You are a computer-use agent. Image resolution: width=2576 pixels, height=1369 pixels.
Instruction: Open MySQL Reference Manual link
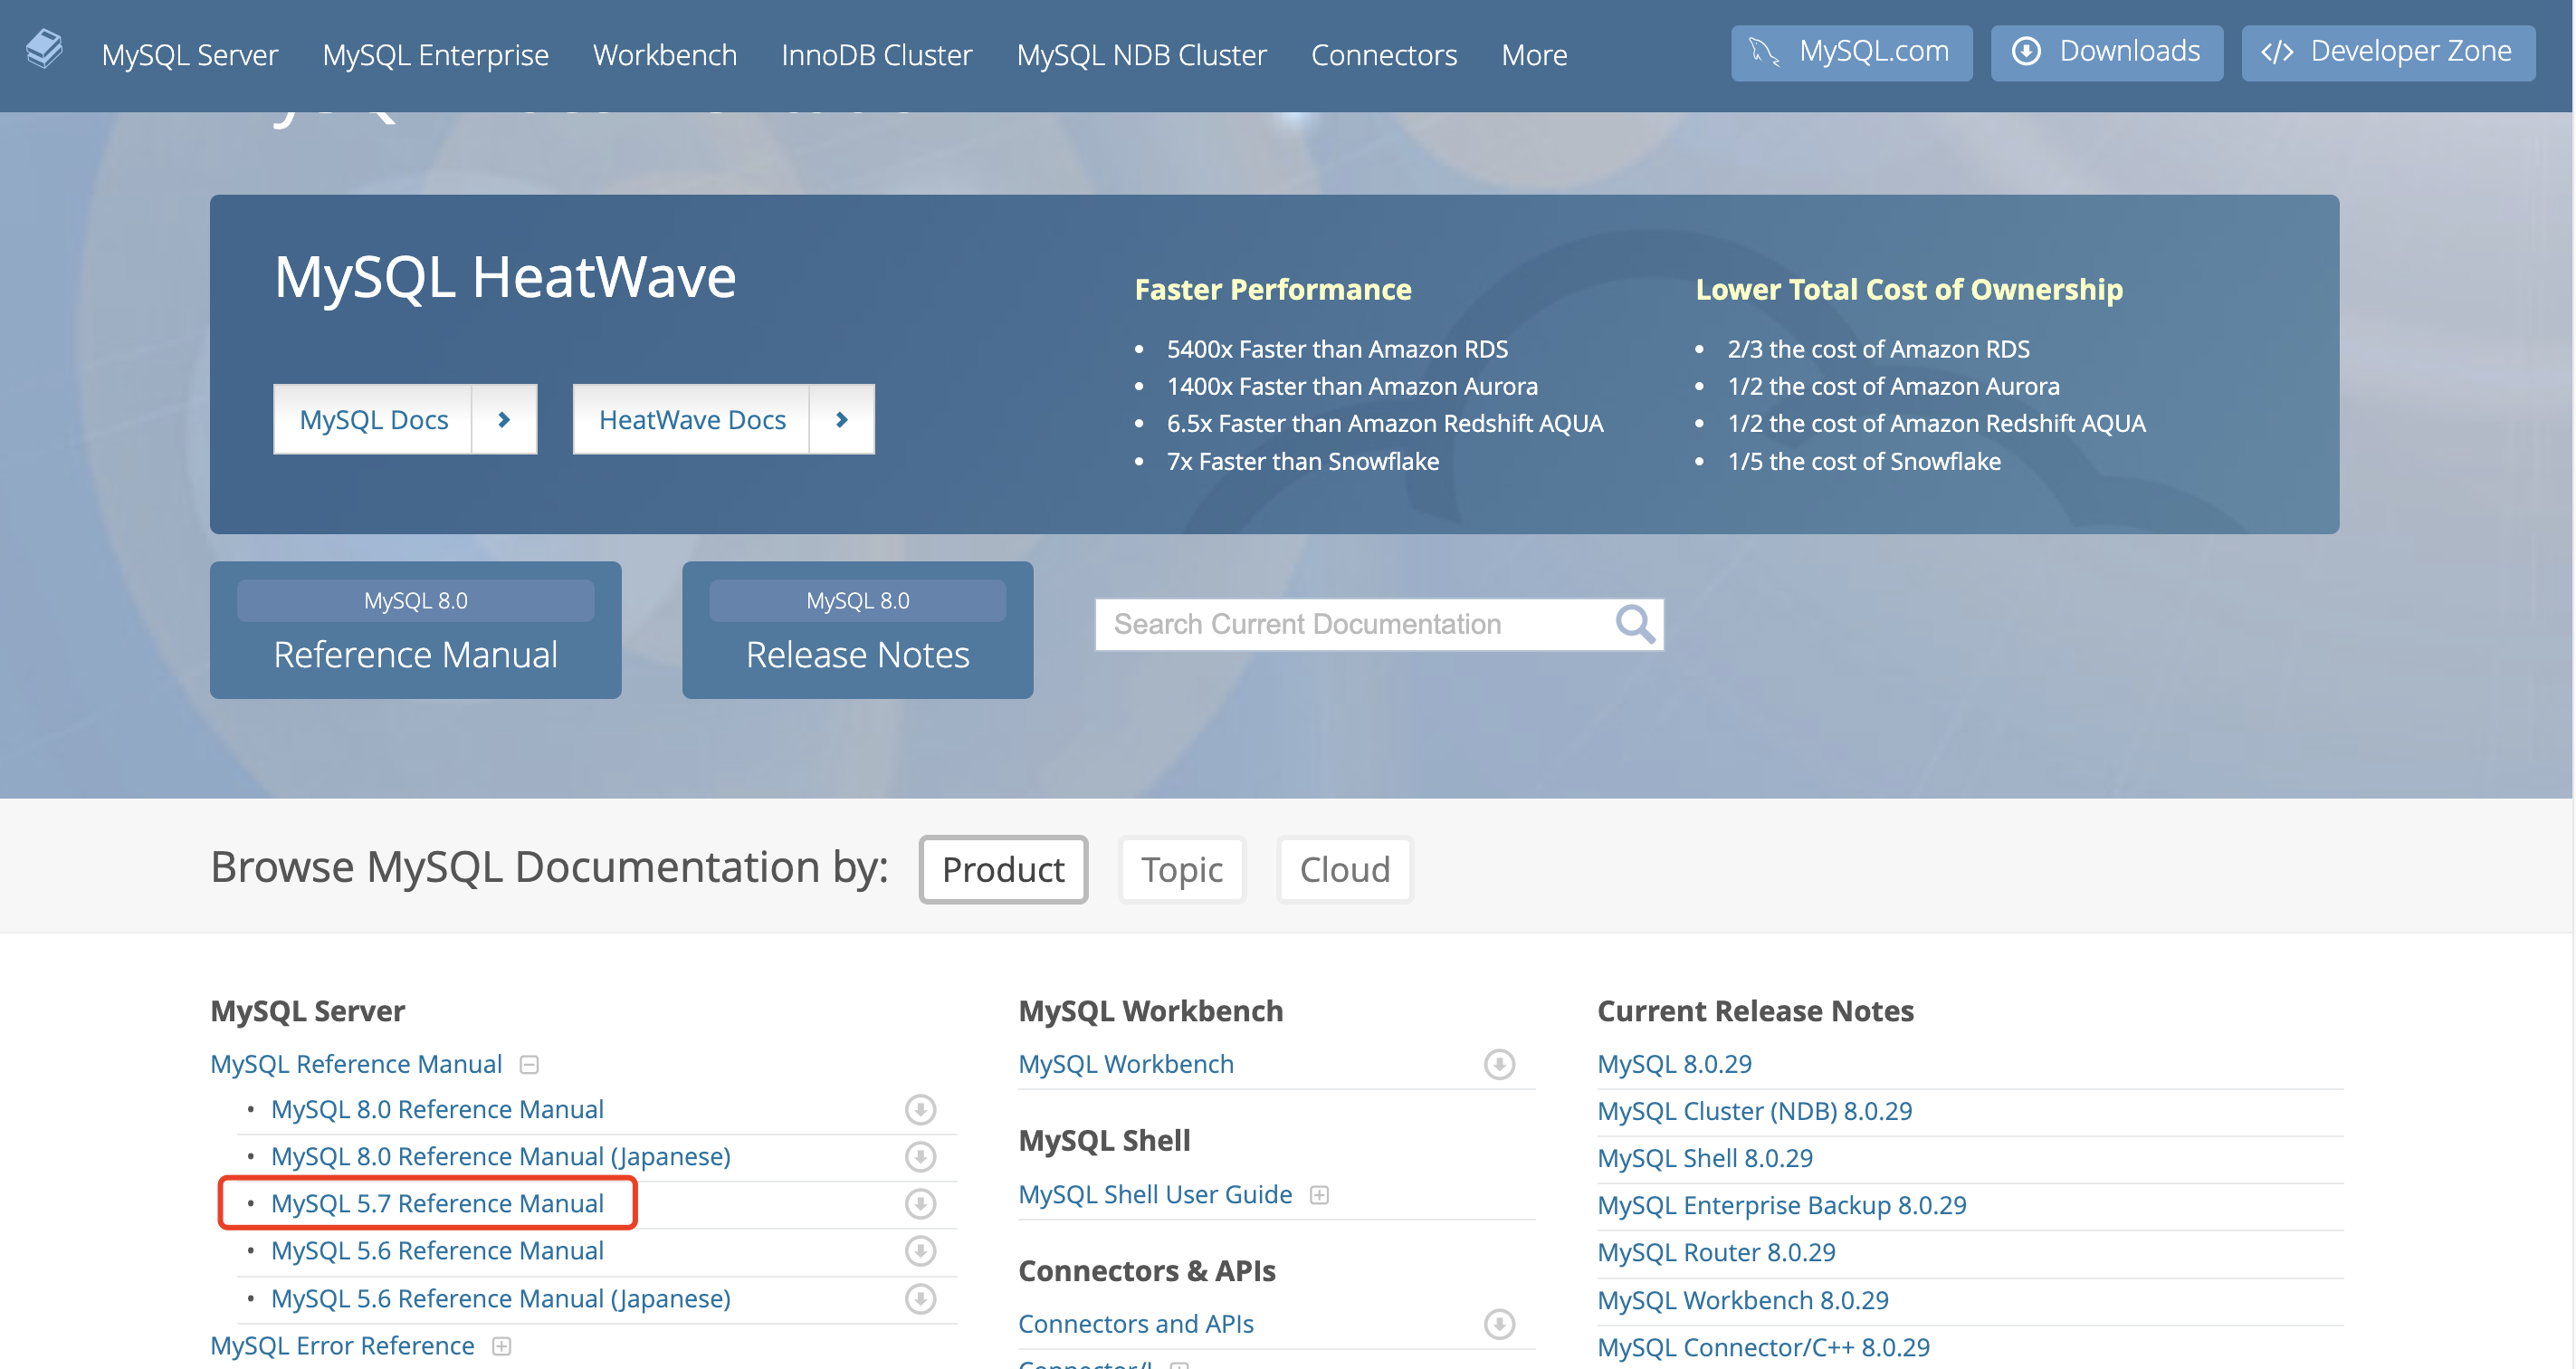coord(356,1065)
